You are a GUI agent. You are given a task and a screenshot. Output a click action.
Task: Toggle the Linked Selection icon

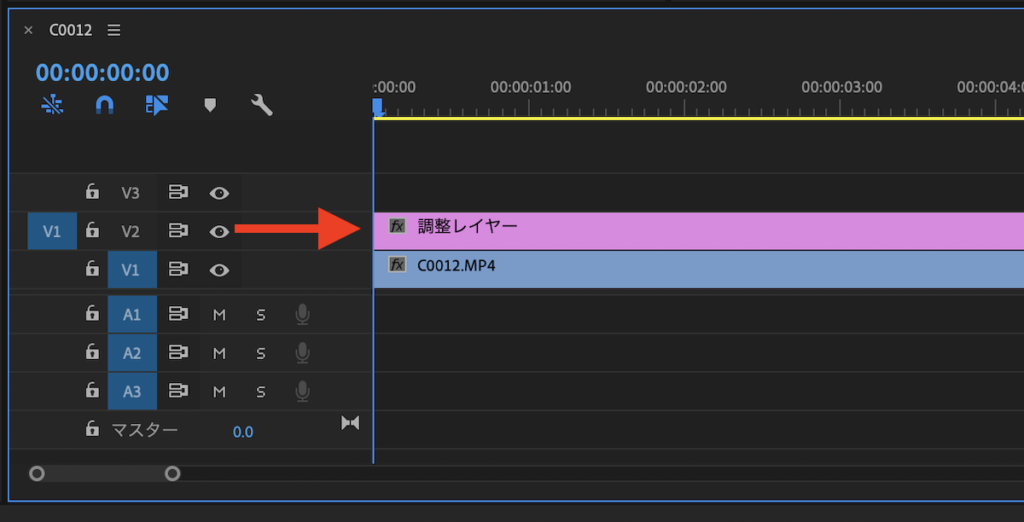coord(157,105)
